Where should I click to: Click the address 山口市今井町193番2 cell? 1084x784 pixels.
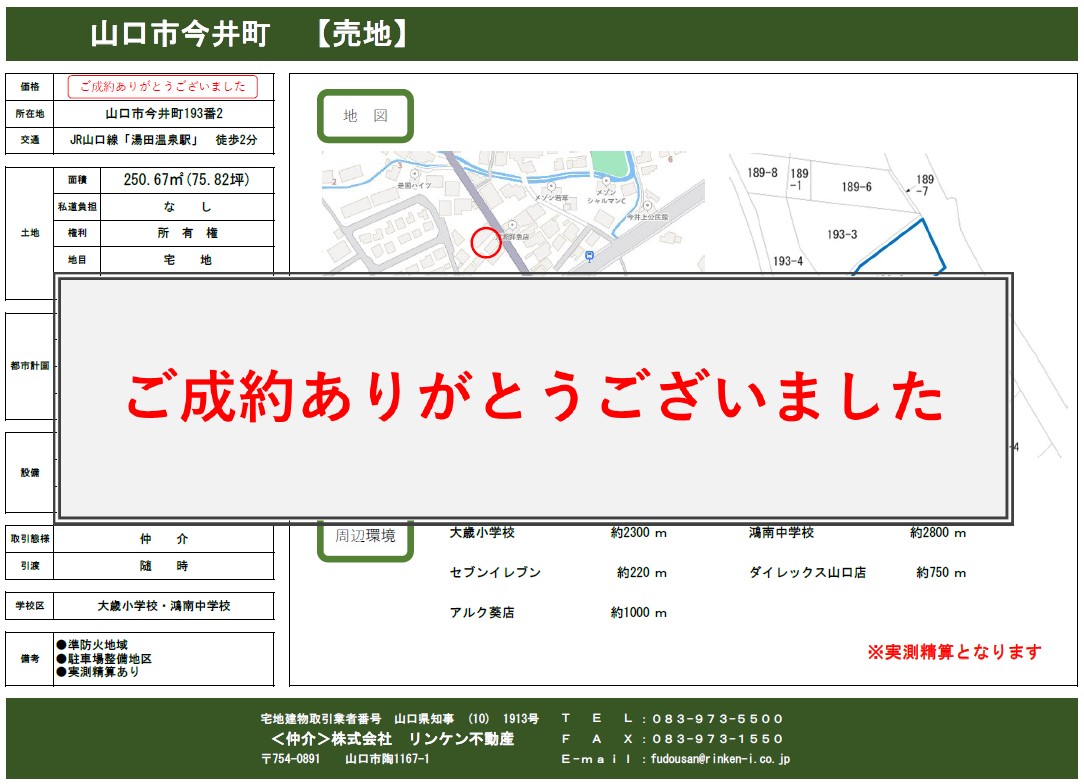[x=164, y=114]
